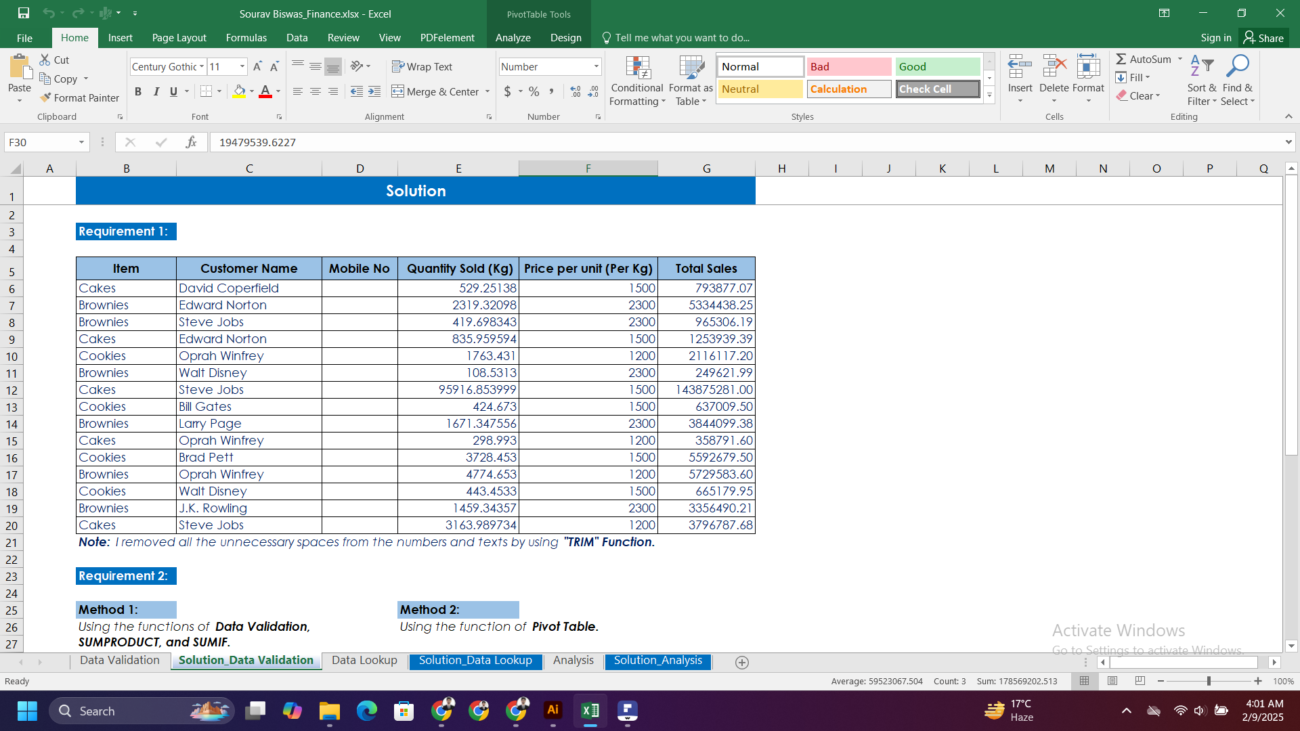Apply the Check Cell style
The height and width of the screenshot is (731, 1300).
pos(938,89)
